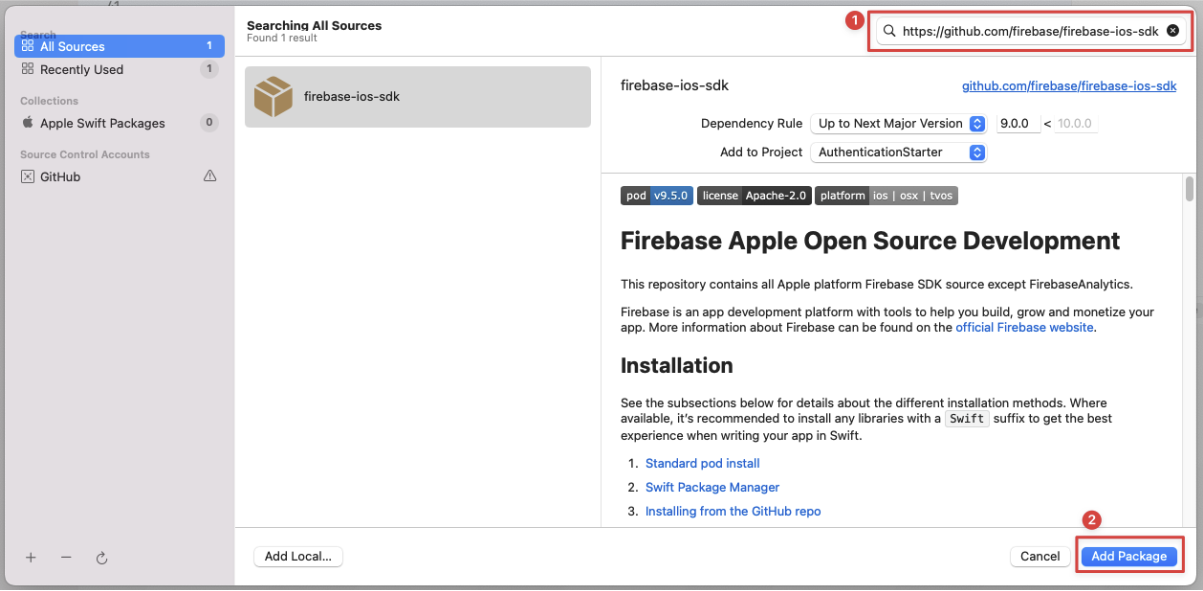Clear the search field with the X icon
This screenshot has height=591, width=1203.
point(1173,30)
